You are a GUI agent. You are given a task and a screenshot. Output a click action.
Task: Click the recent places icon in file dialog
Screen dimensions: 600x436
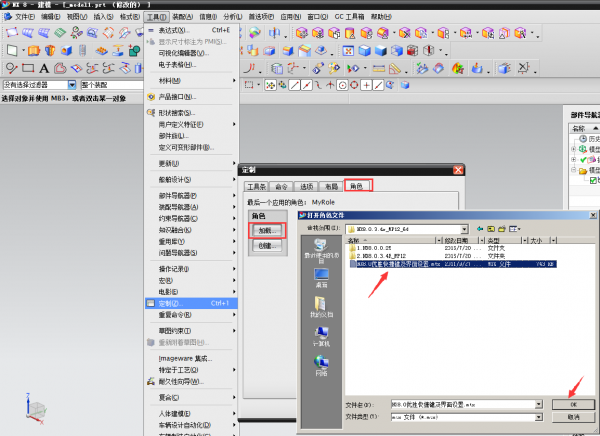click(x=321, y=245)
